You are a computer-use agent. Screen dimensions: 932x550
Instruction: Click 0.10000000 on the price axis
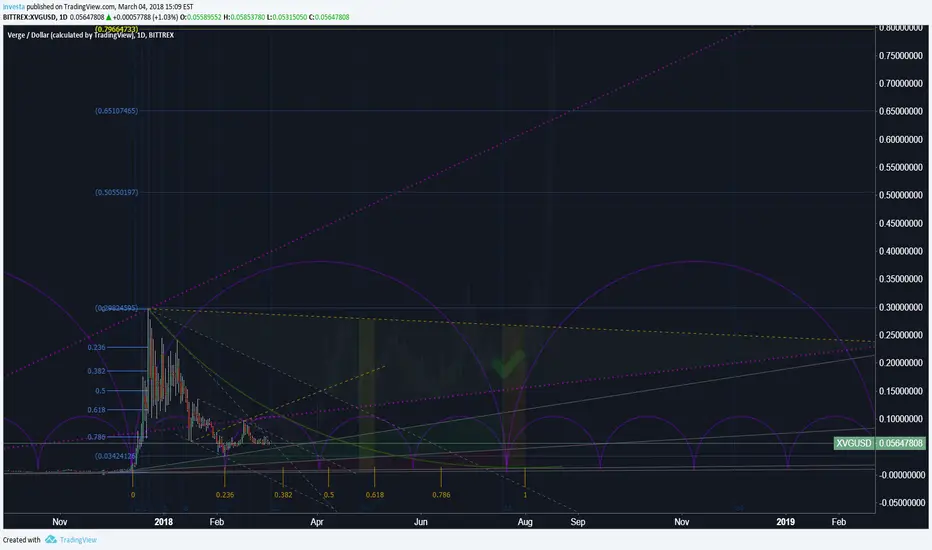(x=900, y=419)
